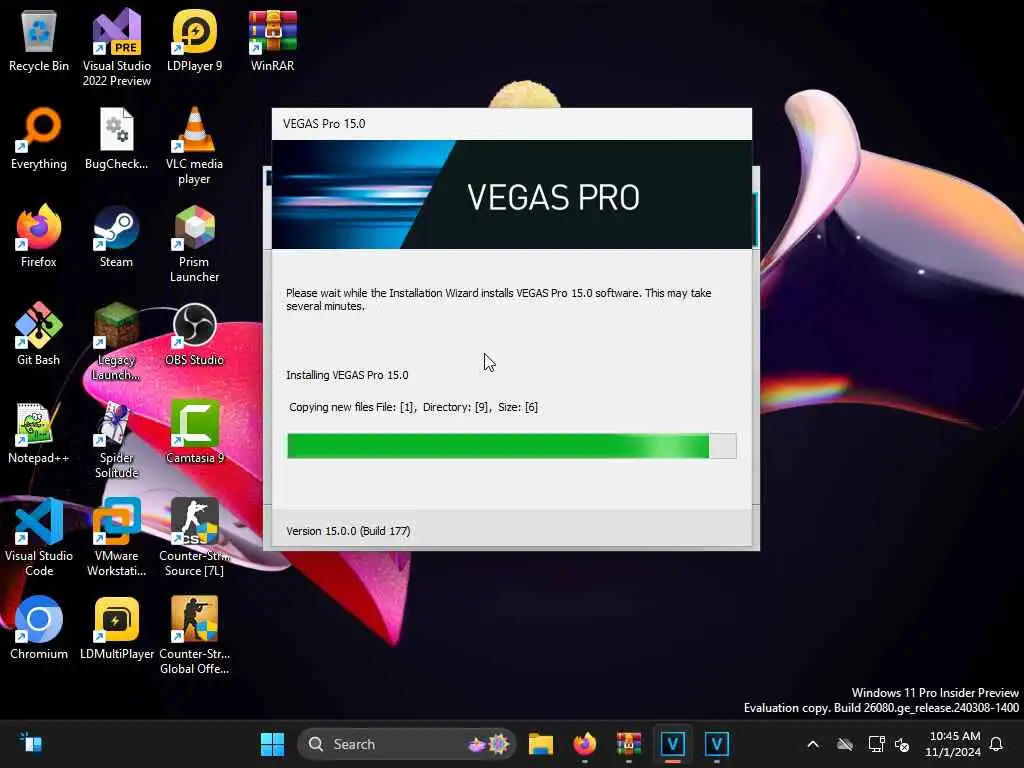Select the BugCheck file icon
The image size is (1024, 768).
[116, 139]
